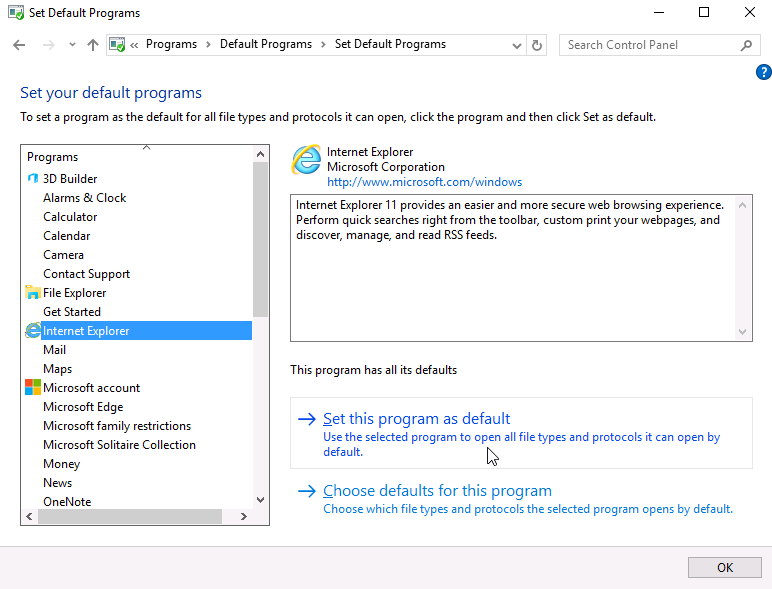772x589 pixels.
Task: Select Maps in the programs list
Action: click(58, 369)
